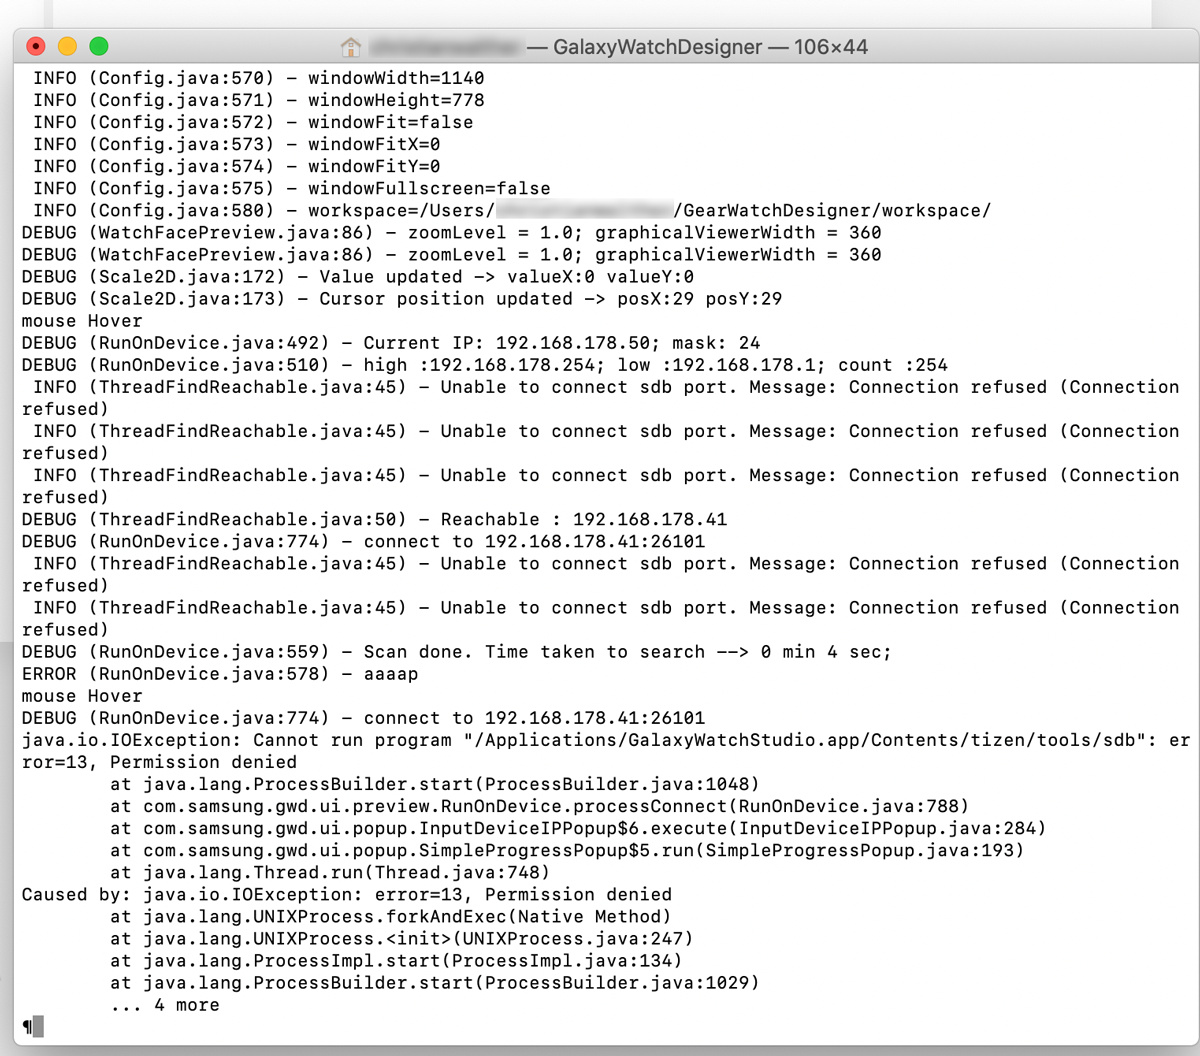Click 'UNIXProcess.forkAndExec(Native Method)' line
The image size is (1200, 1056).
pyautogui.click(x=391, y=916)
